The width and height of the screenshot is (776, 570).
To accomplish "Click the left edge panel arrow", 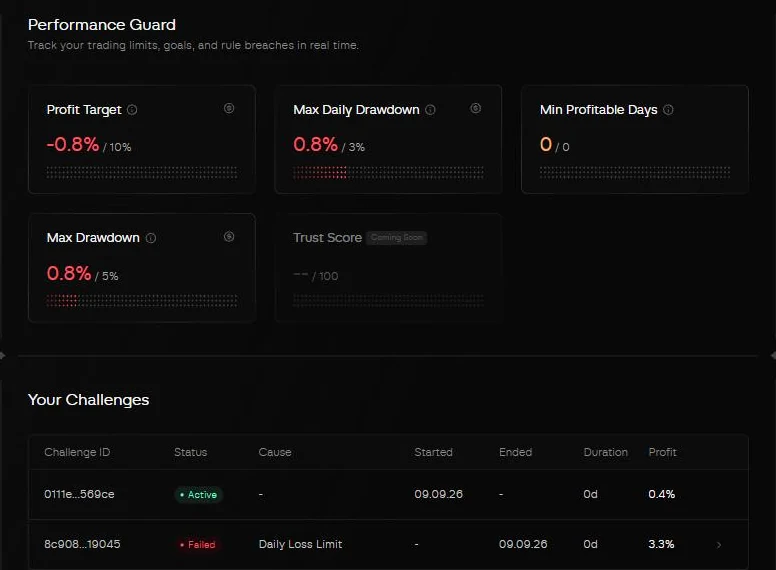I will [2, 355].
